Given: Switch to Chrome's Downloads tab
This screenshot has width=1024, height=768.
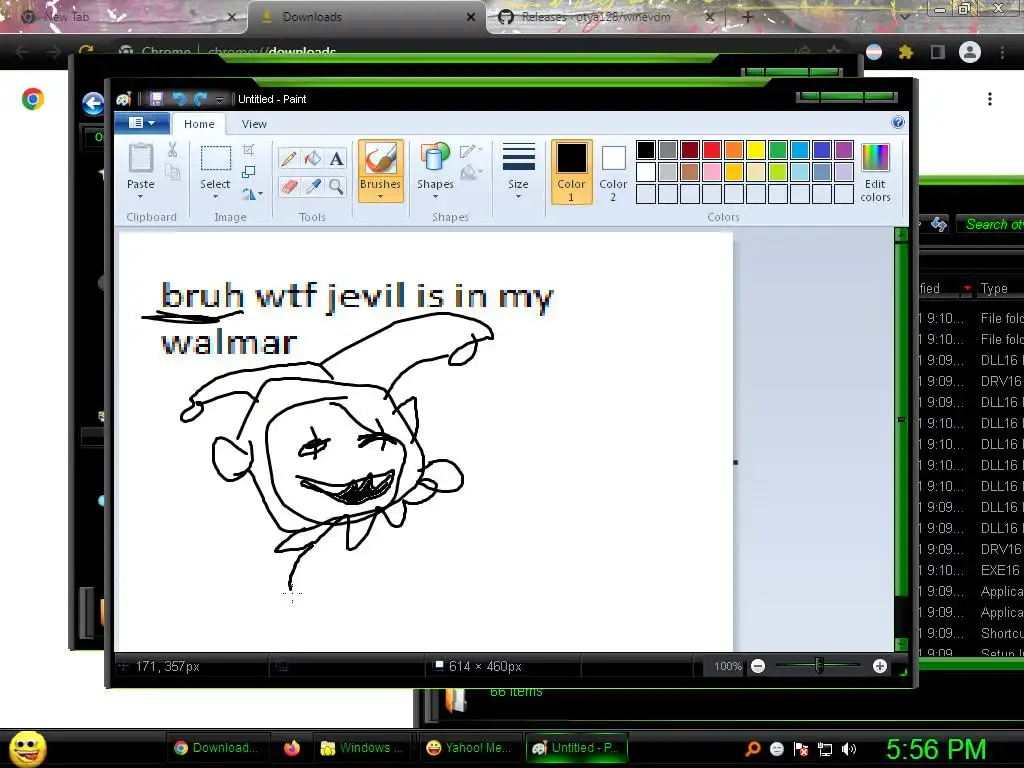Looking at the screenshot, I should point(367,17).
